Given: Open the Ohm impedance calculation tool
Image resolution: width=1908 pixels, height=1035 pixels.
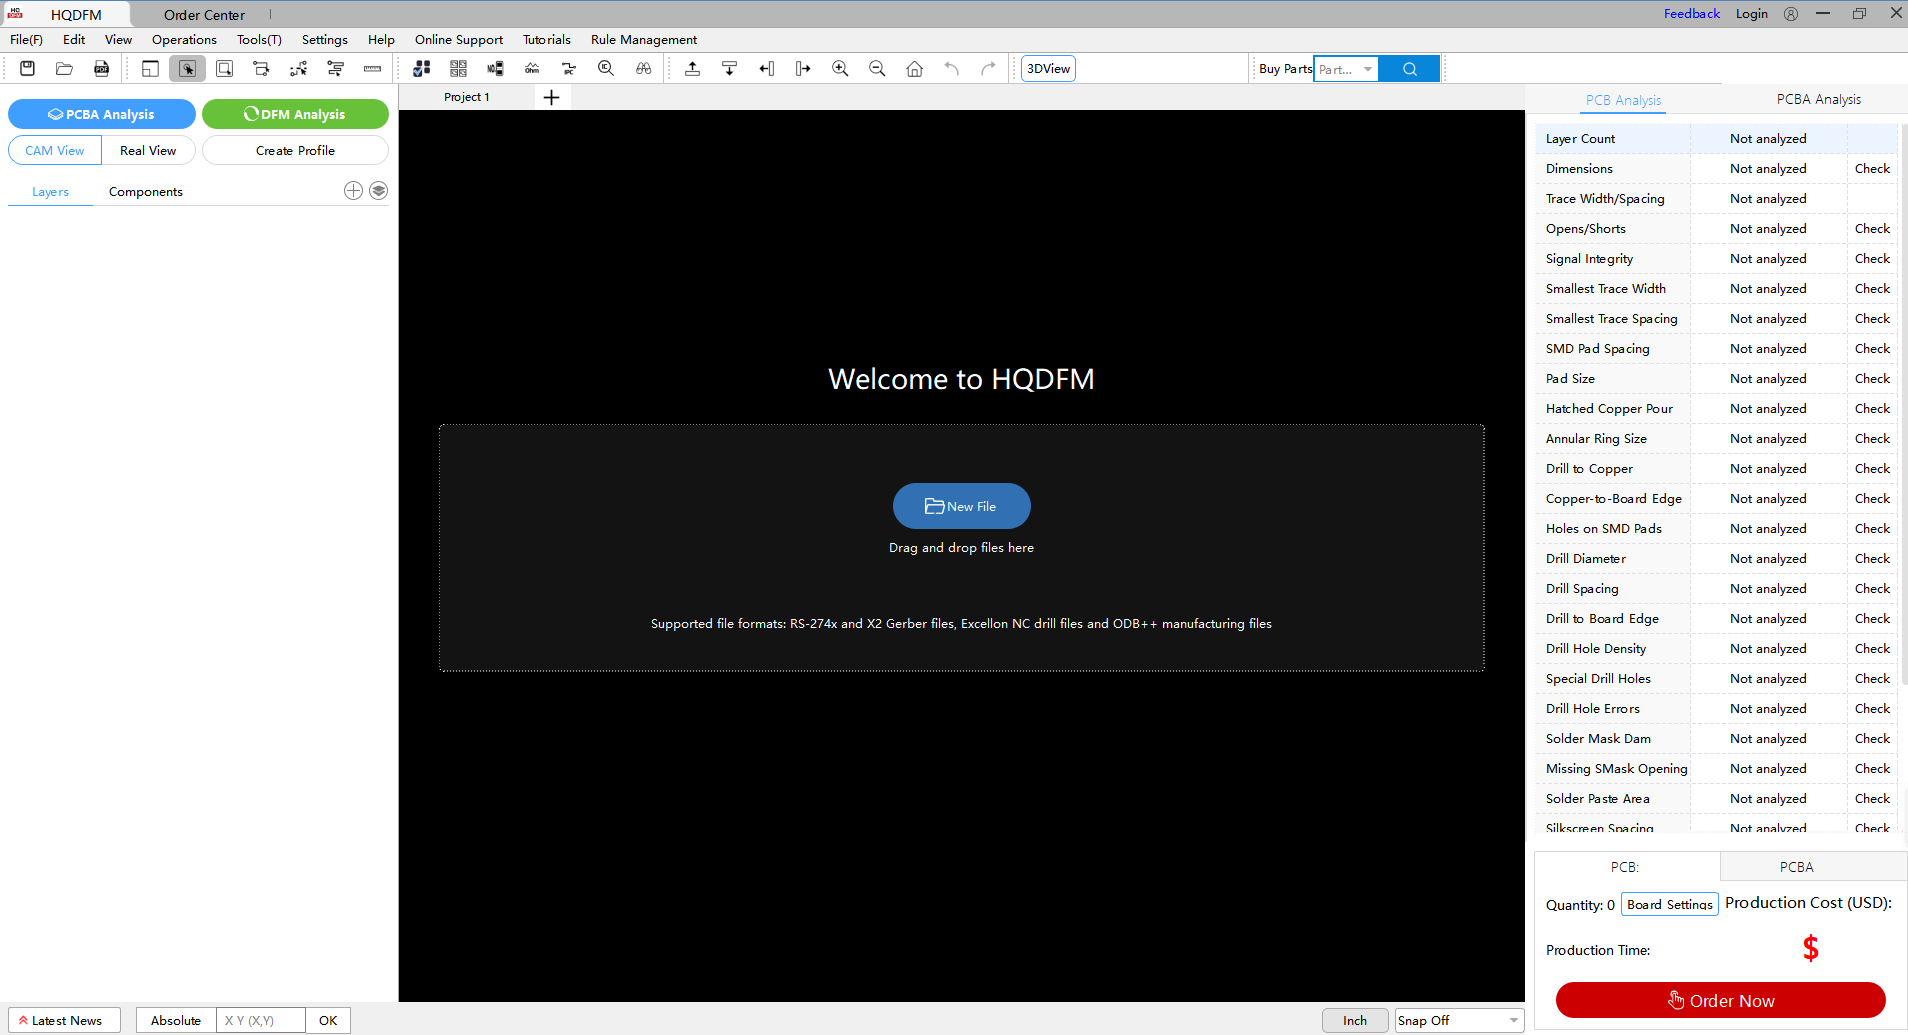Looking at the screenshot, I should pos(532,68).
